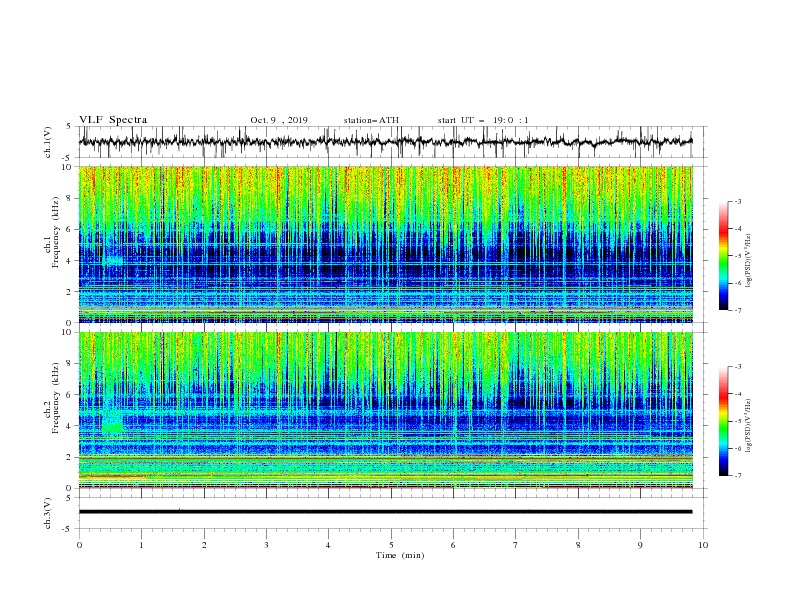Image resolution: width=792 pixels, height=612 pixels.
Task: Click the 'VLF Spectra' plot title
Action: point(113,120)
